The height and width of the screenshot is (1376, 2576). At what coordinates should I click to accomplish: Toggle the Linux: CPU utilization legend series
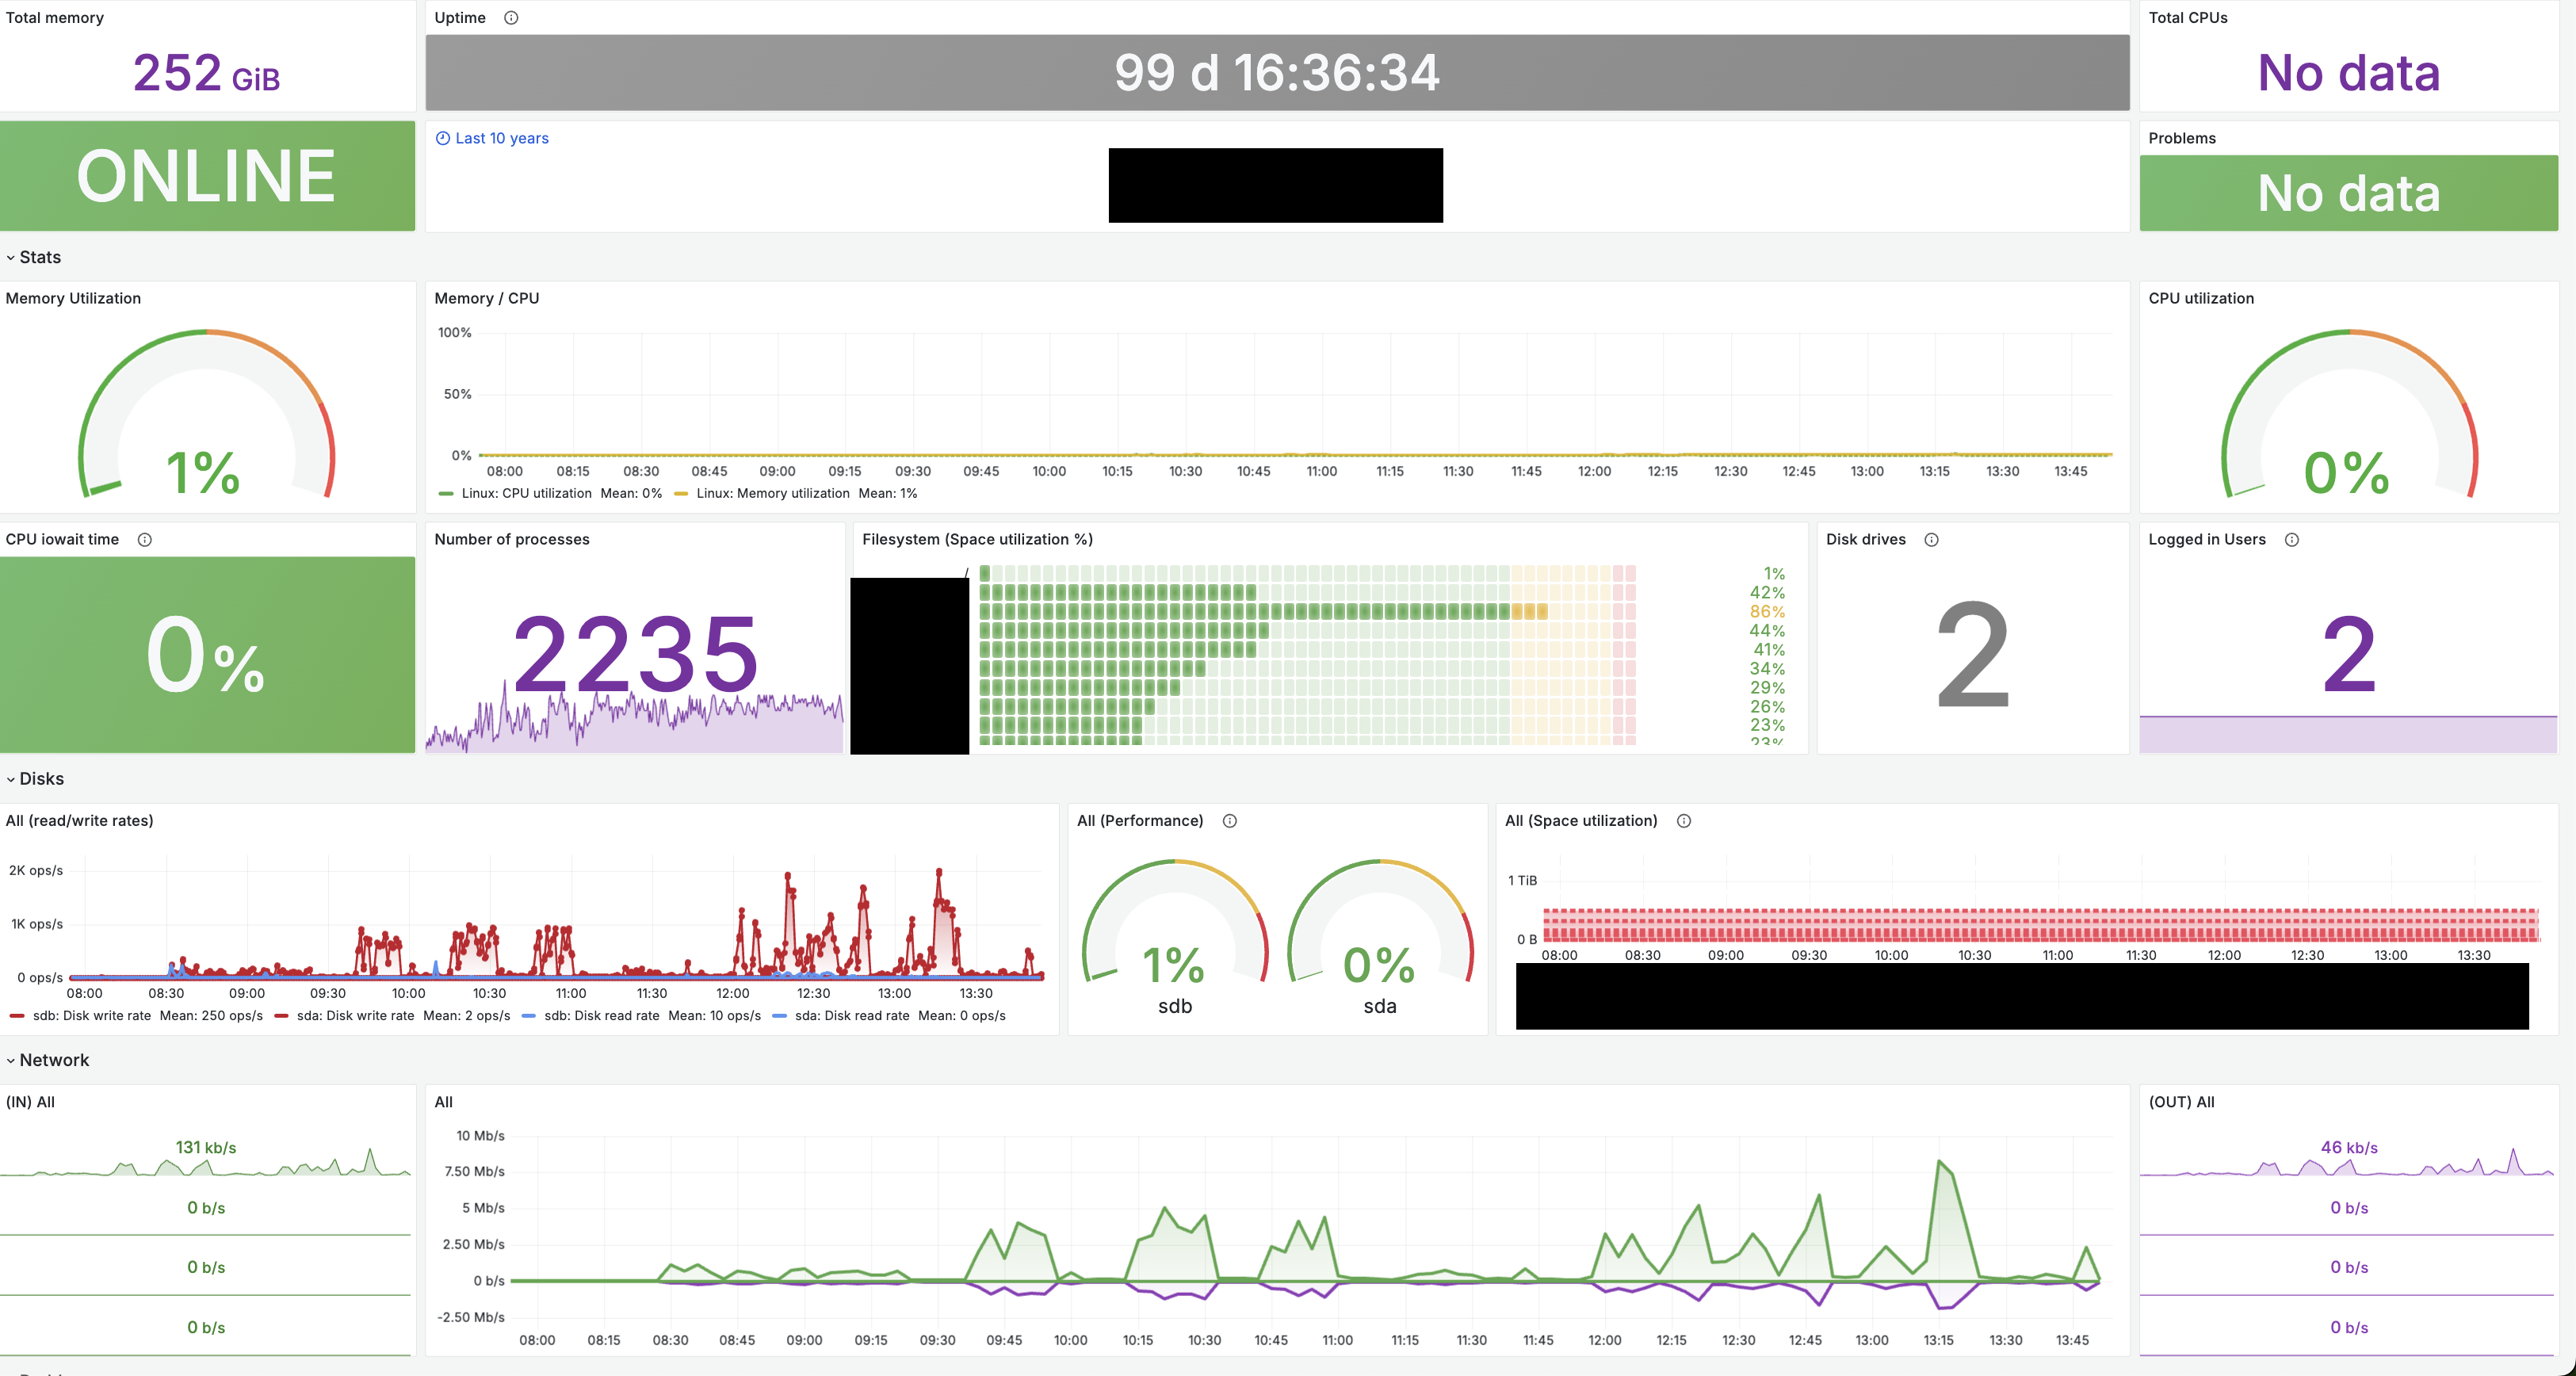526,494
